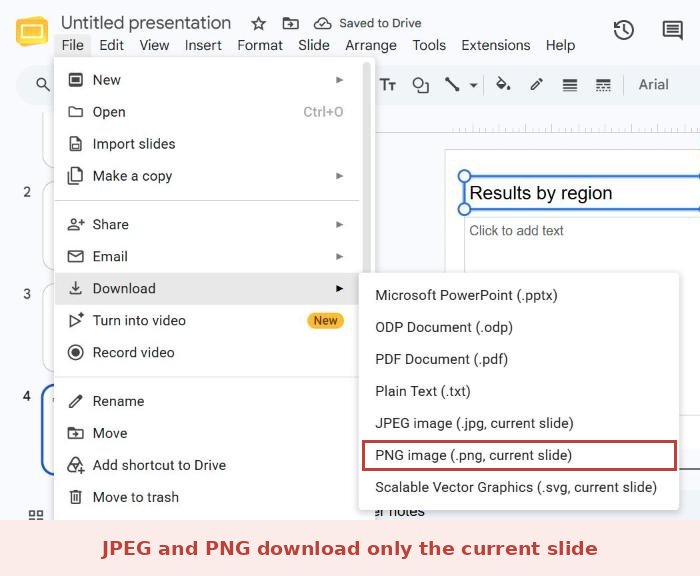
Task: Open the Insert menu
Action: point(203,45)
